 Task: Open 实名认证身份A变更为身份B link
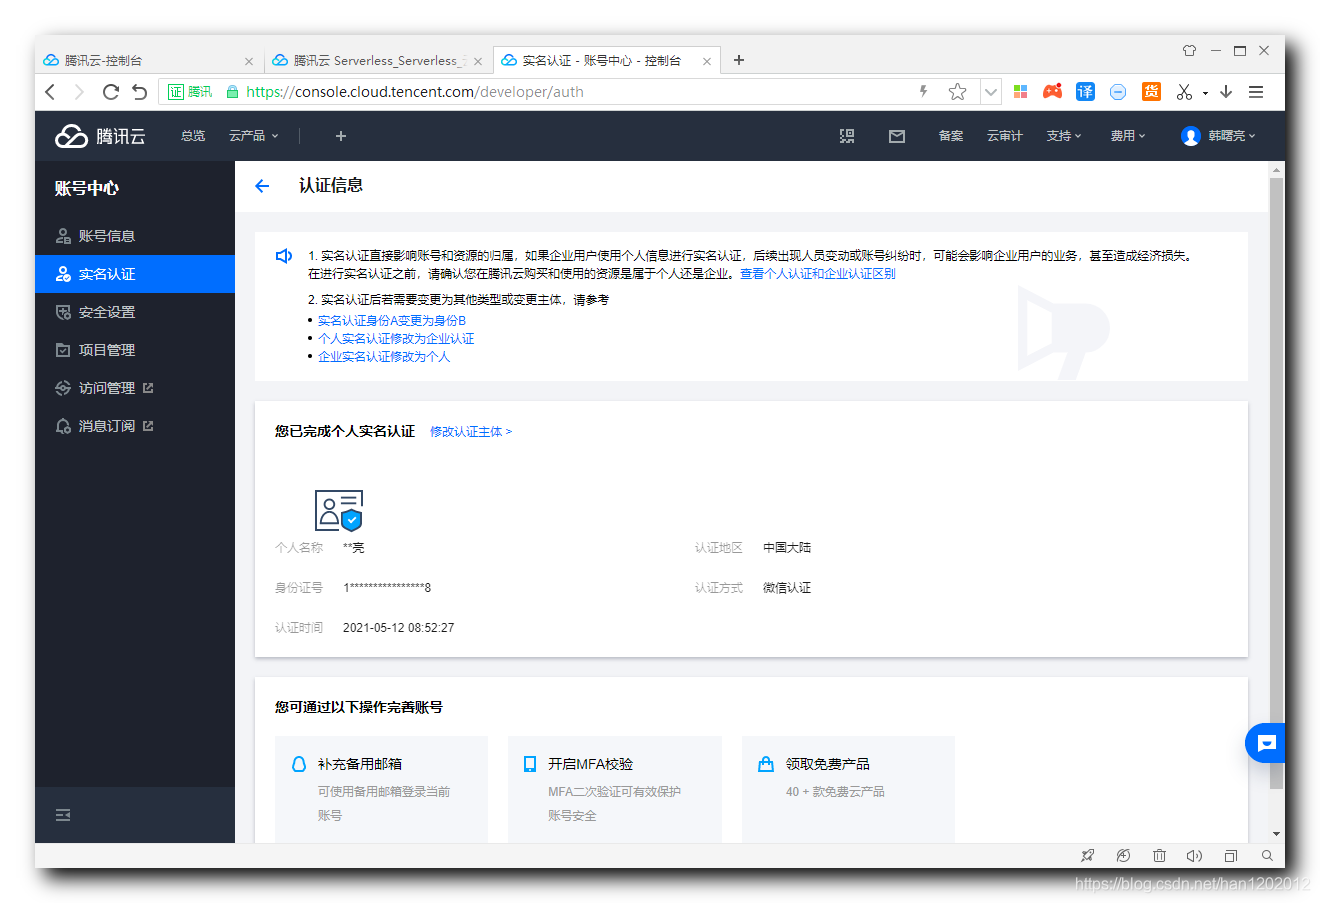(392, 321)
